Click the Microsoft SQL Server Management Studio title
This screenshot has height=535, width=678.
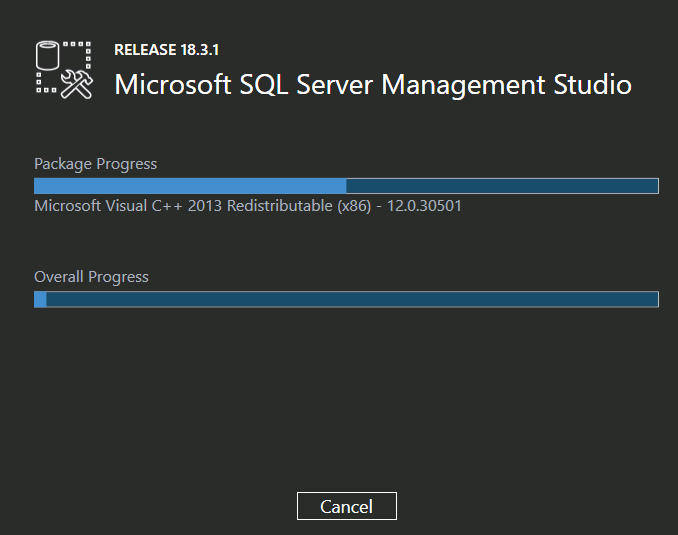[373, 84]
